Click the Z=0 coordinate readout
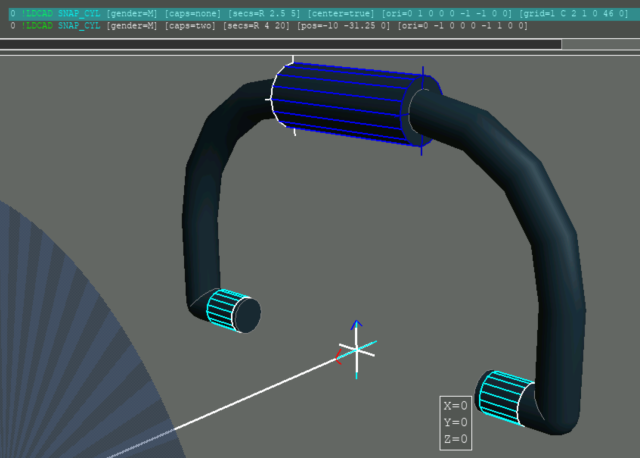This screenshot has height=458, width=640. point(455,438)
